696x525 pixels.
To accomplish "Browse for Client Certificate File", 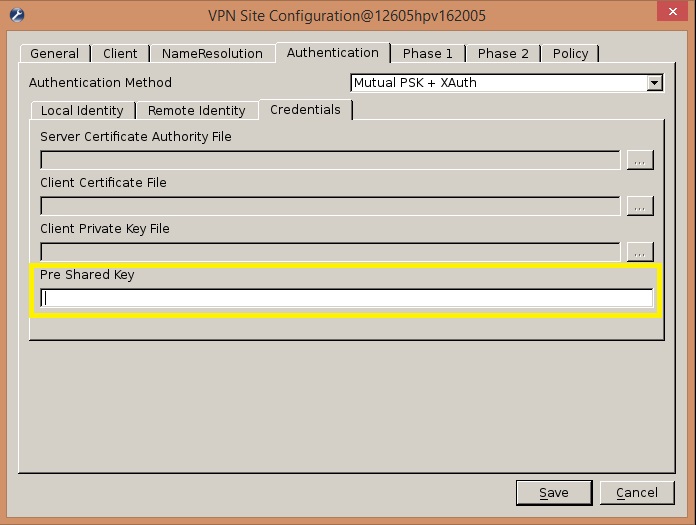I will [640, 206].
